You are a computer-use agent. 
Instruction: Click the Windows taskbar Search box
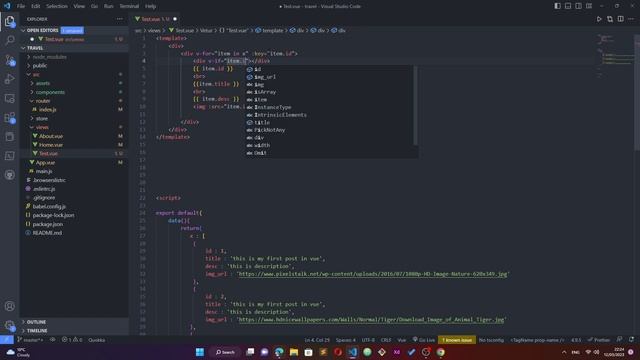point(226,352)
